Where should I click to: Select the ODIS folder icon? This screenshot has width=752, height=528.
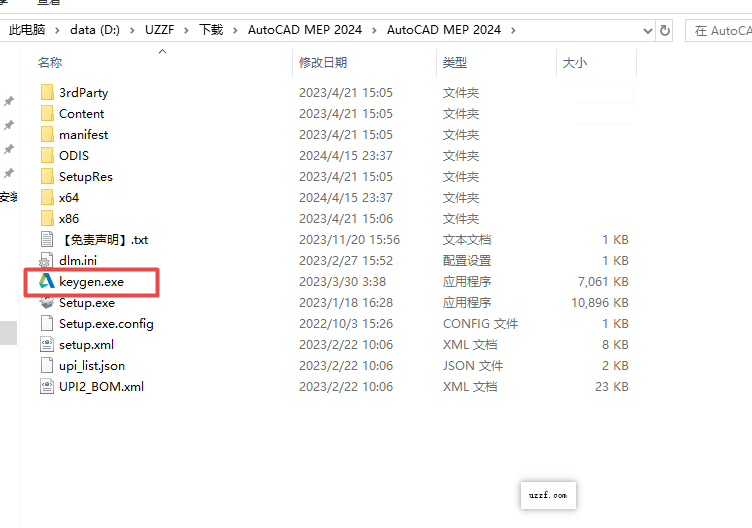point(47,155)
